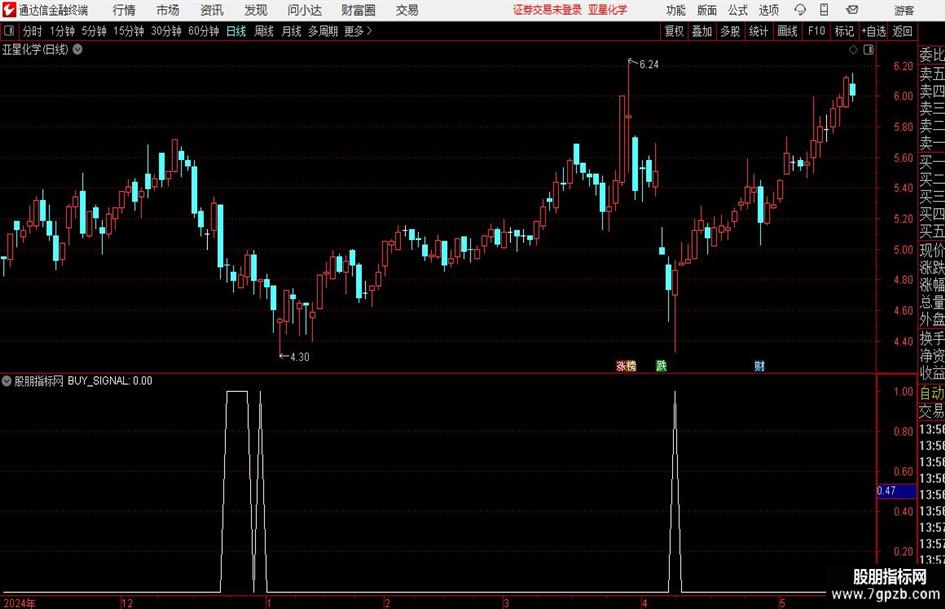Click the mobile phone icon
The height and width of the screenshot is (609, 945).
(x=824, y=10)
